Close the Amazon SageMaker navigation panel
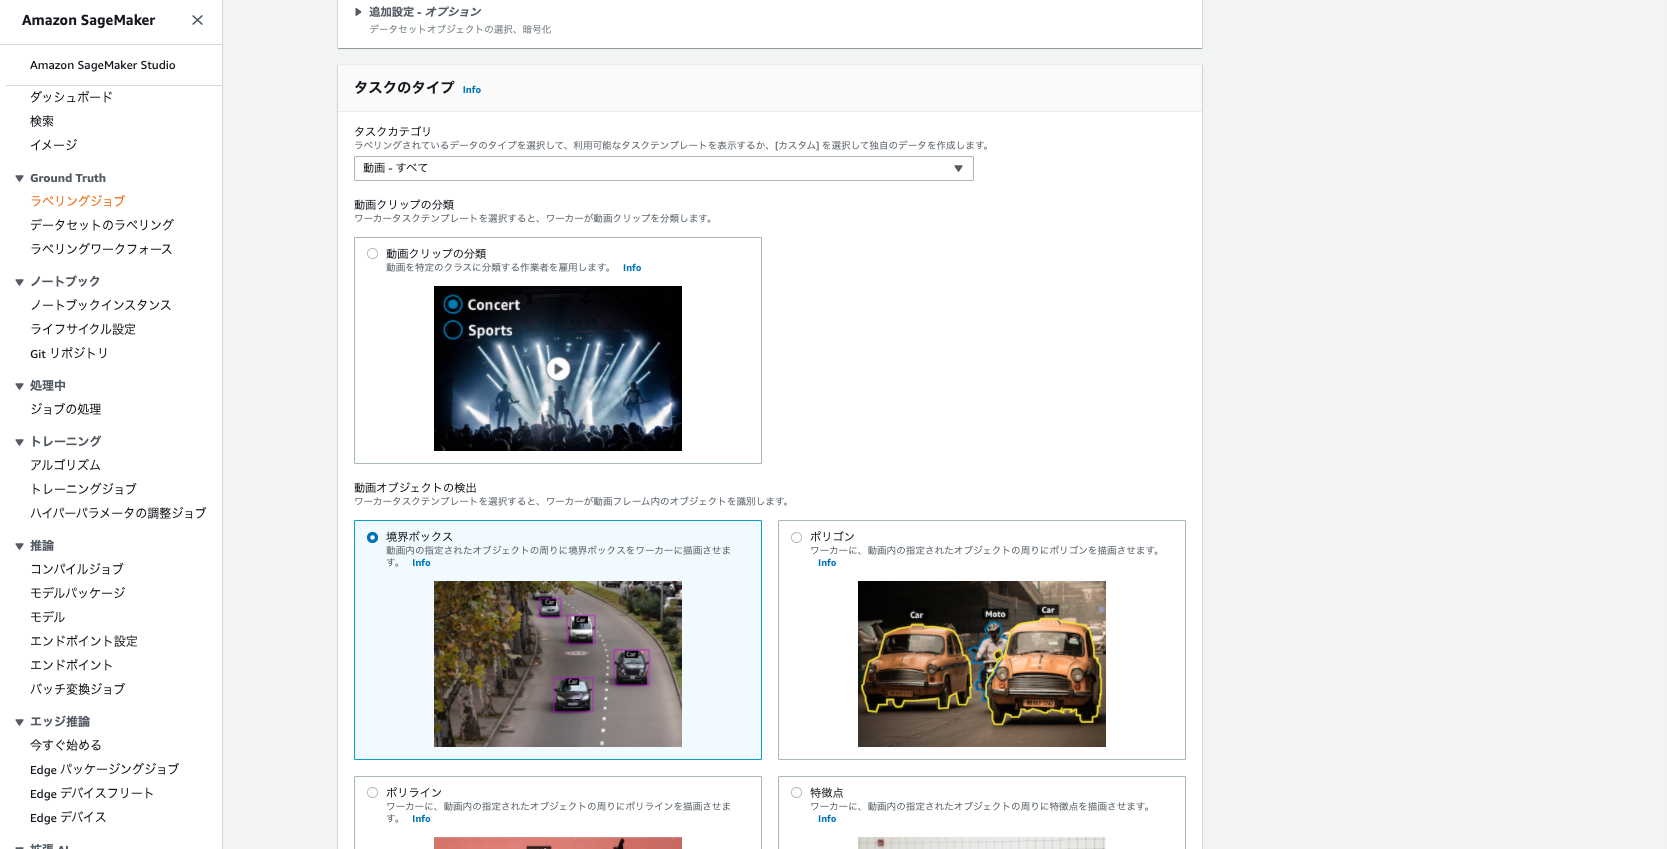1667x849 pixels. pos(197,20)
